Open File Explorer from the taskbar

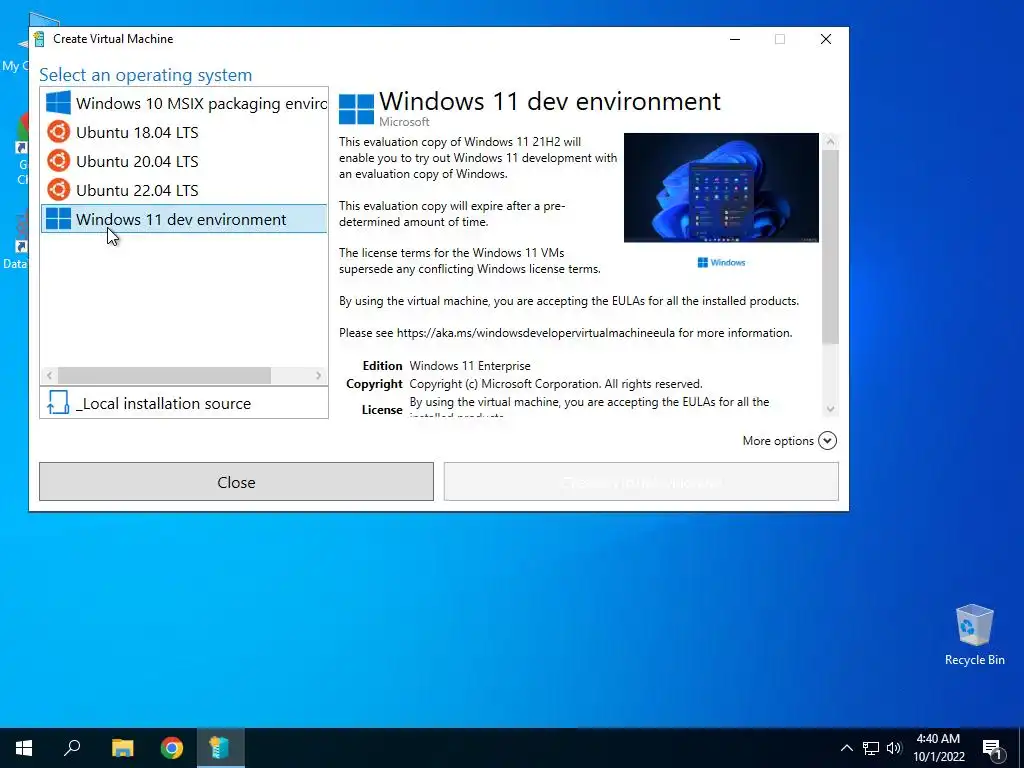point(122,748)
